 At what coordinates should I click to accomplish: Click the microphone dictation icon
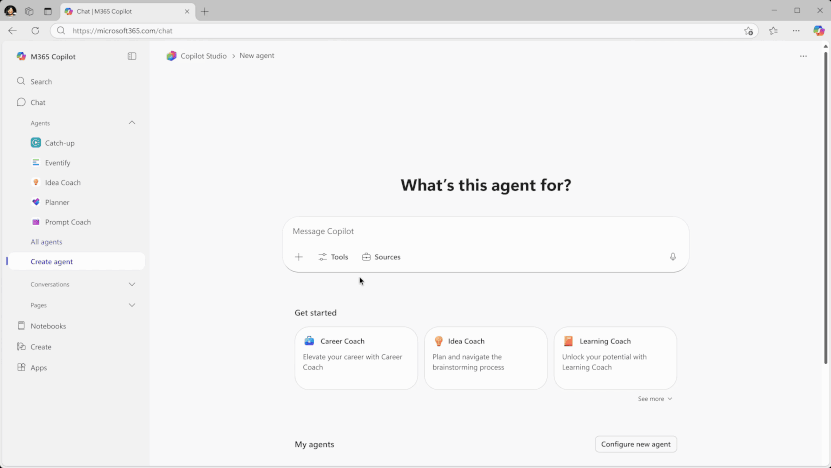pyautogui.click(x=673, y=257)
